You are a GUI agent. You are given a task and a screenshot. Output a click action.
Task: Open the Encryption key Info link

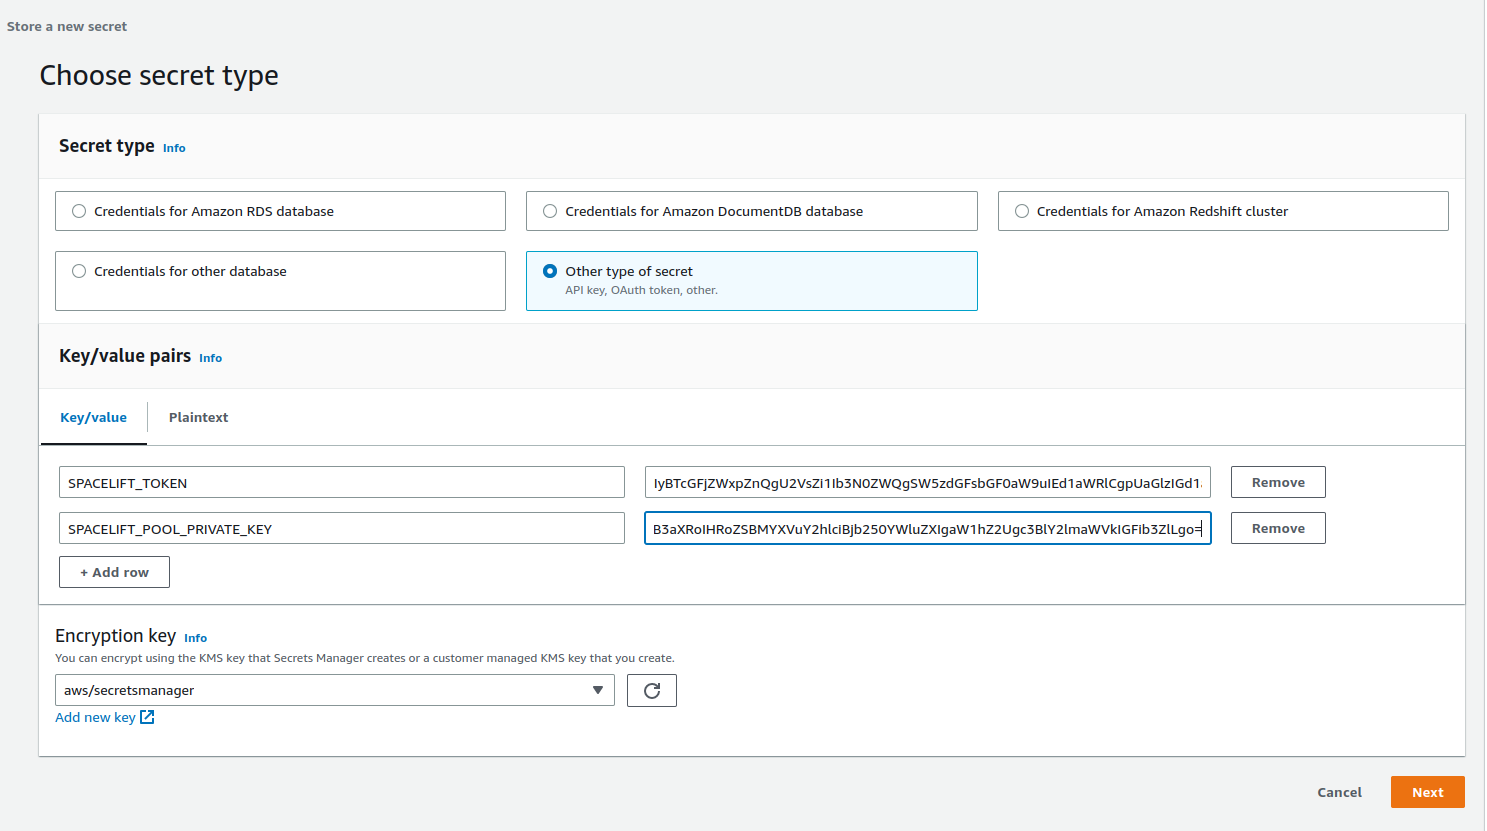195,638
